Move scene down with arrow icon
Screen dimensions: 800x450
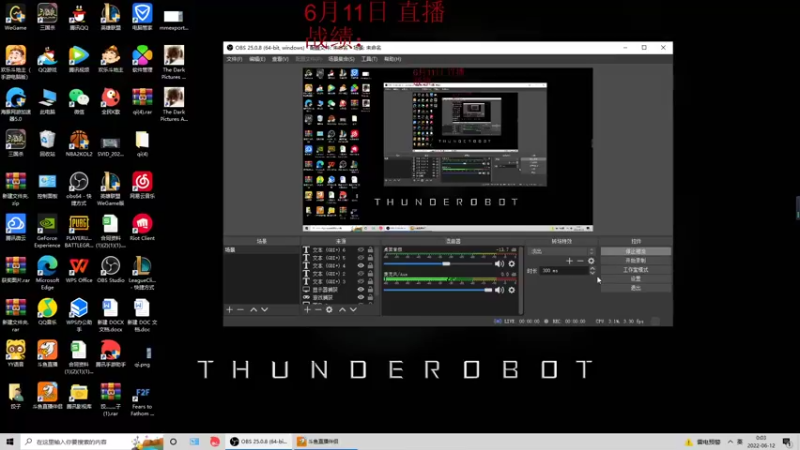pyautogui.click(x=264, y=310)
